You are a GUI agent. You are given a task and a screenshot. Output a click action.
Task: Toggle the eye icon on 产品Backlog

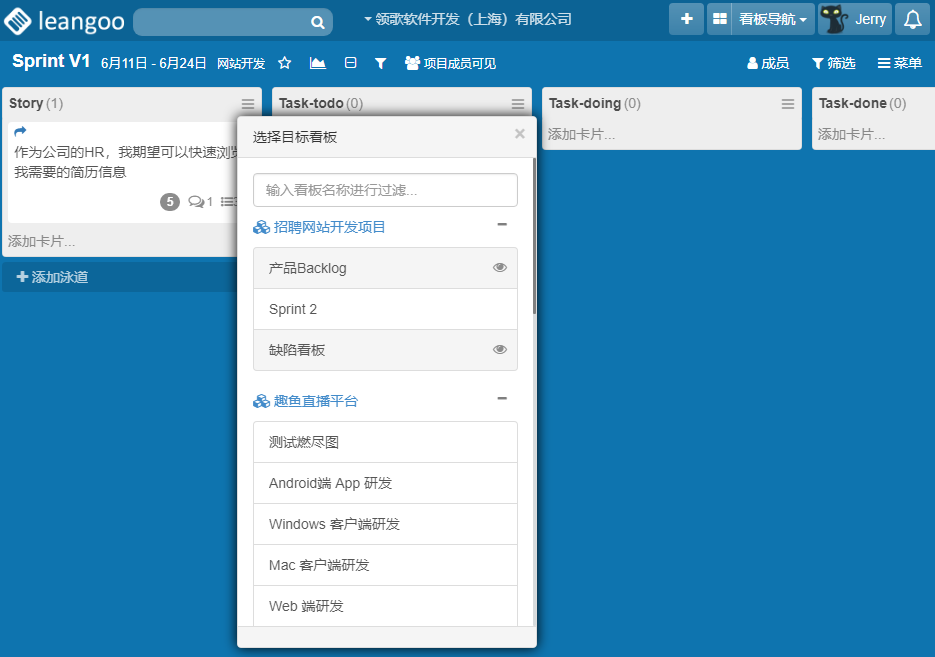click(x=500, y=268)
